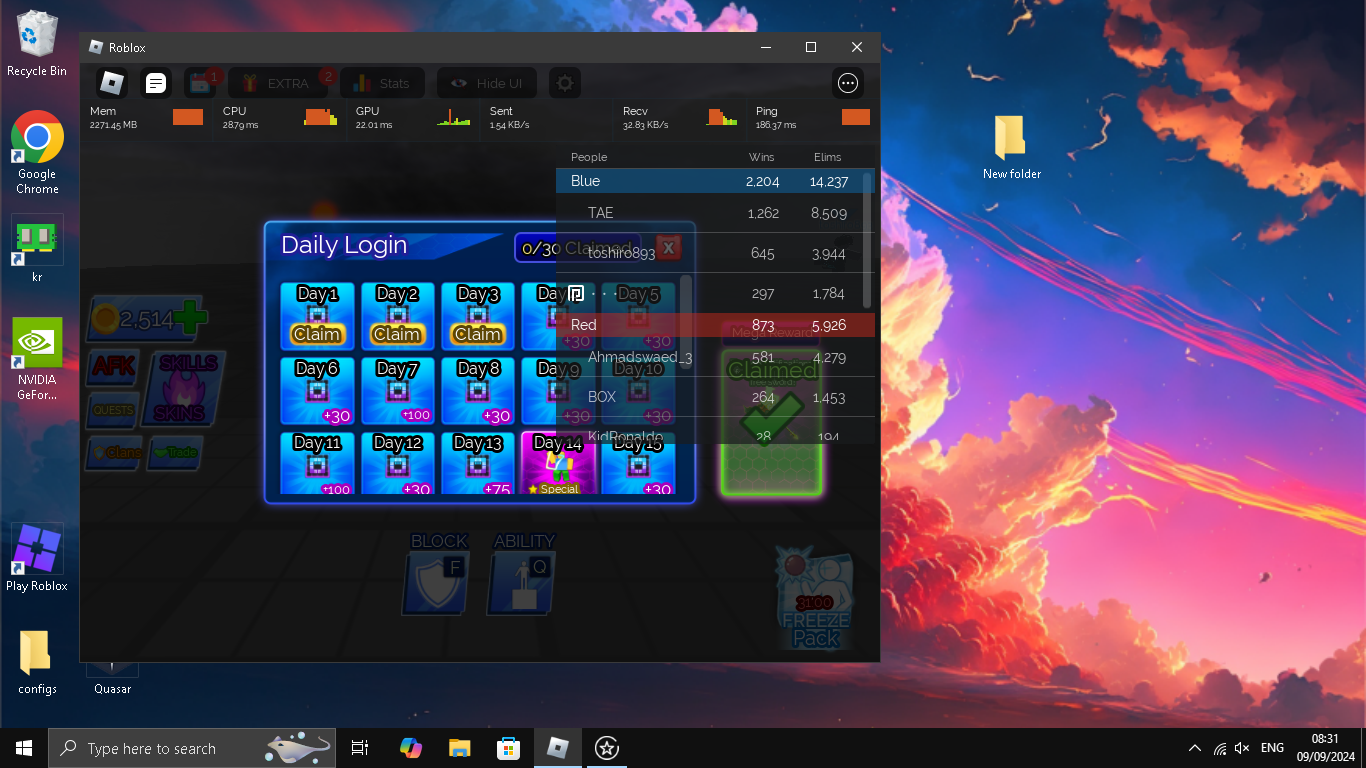Select the Day 15 reward tile
The image size is (1366, 768).
[x=638, y=463]
